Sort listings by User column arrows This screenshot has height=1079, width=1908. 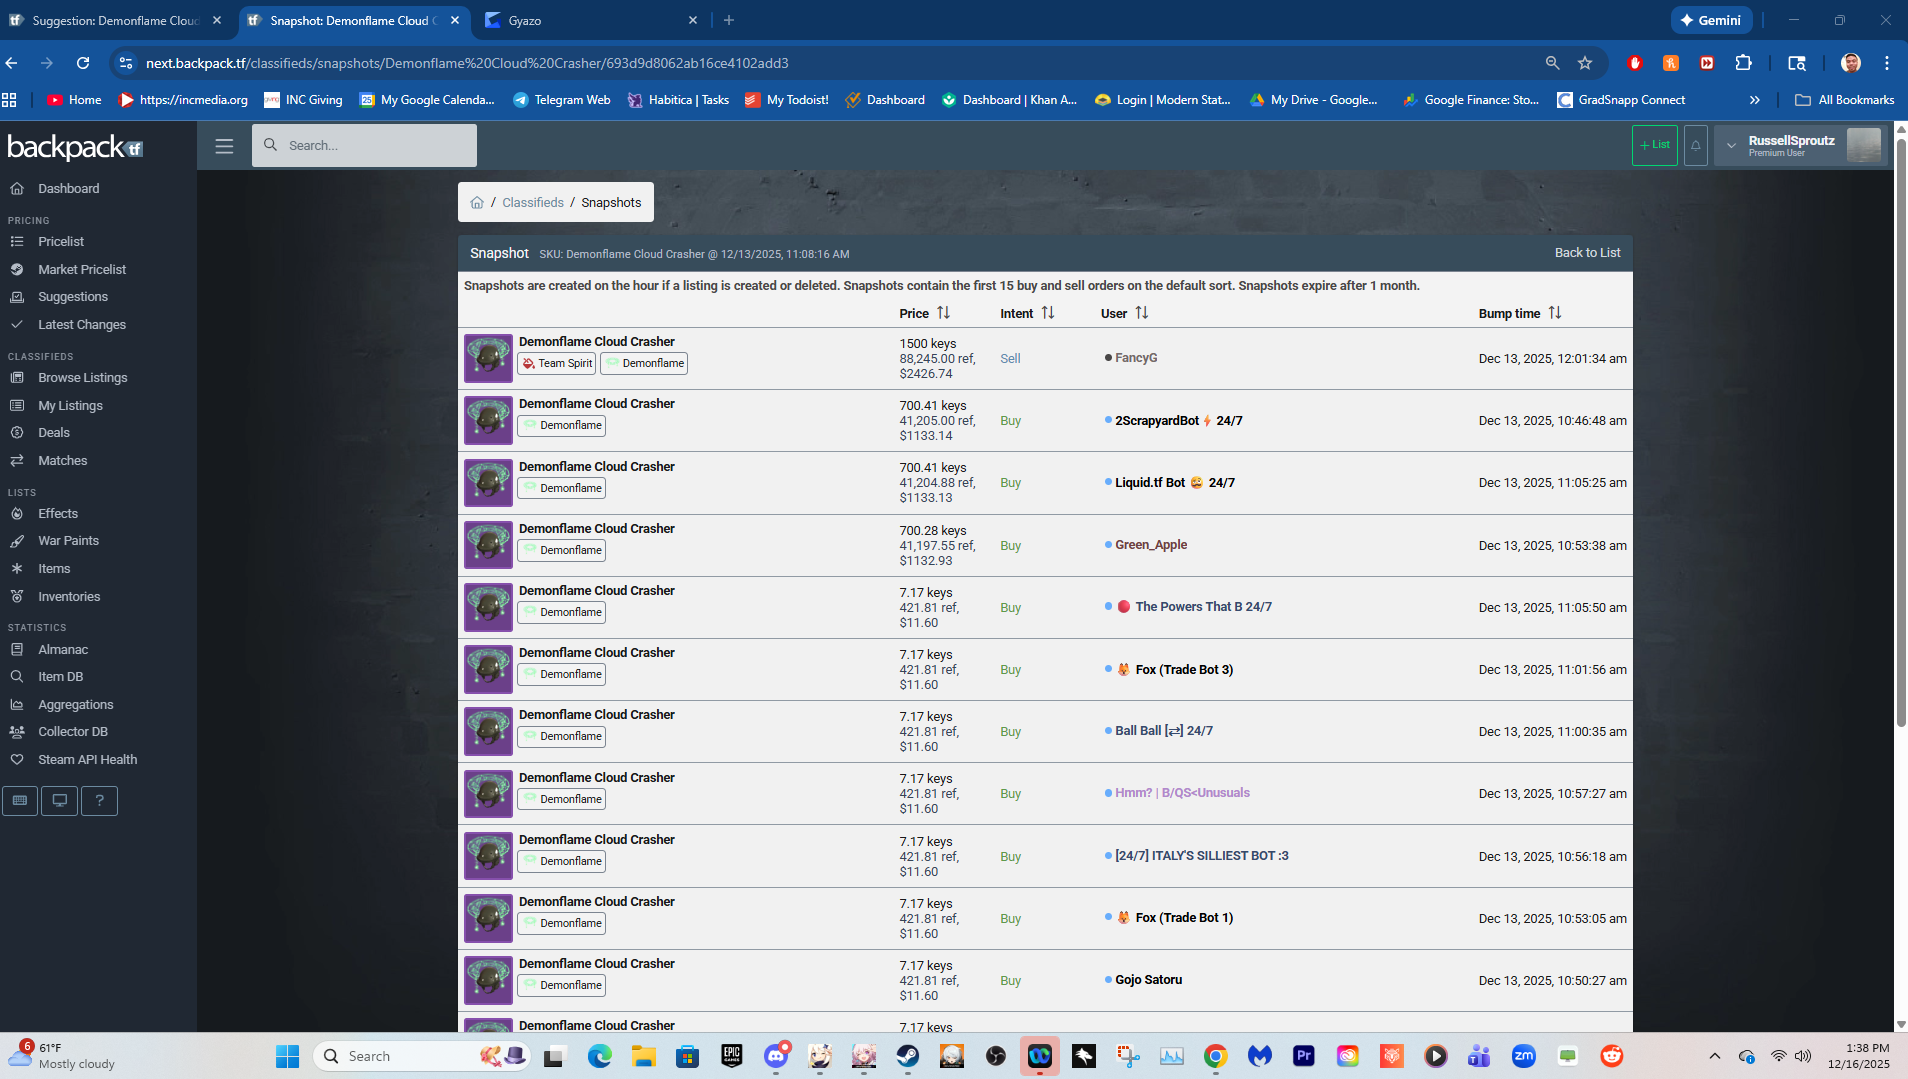point(1142,313)
